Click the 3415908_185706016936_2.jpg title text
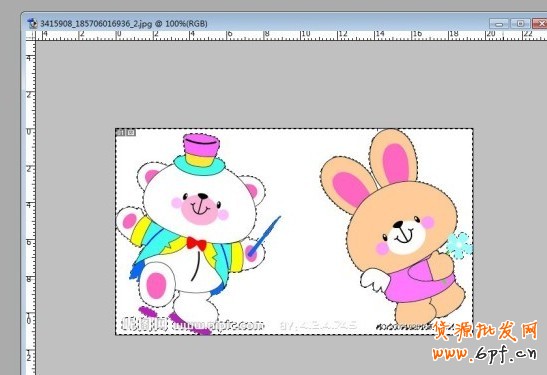The height and width of the screenshot is (375, 547). tap(96, 24)
